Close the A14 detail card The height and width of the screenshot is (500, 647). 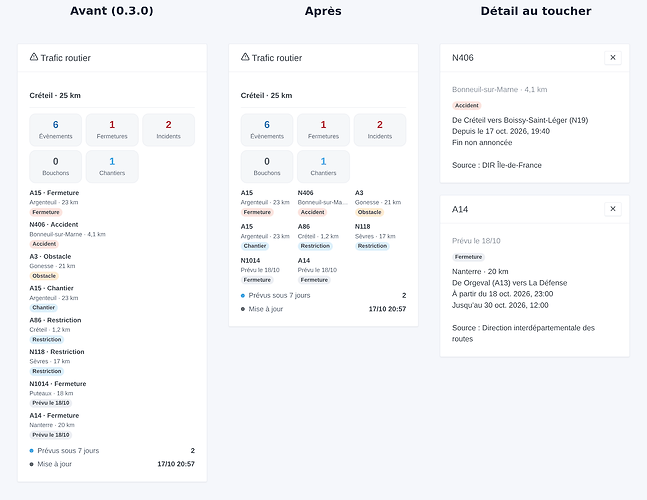tap(613, 209)
